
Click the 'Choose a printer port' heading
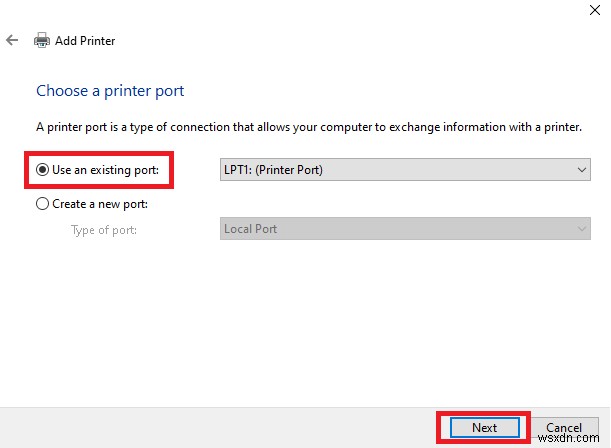click(x=110, y=91)
